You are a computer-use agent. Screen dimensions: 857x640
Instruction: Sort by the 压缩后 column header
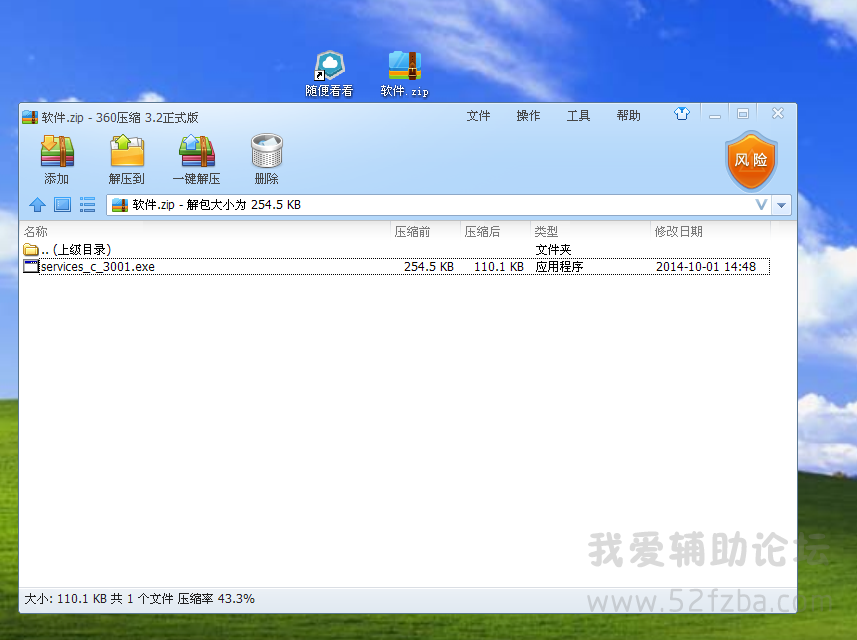(x=495, y=232)
